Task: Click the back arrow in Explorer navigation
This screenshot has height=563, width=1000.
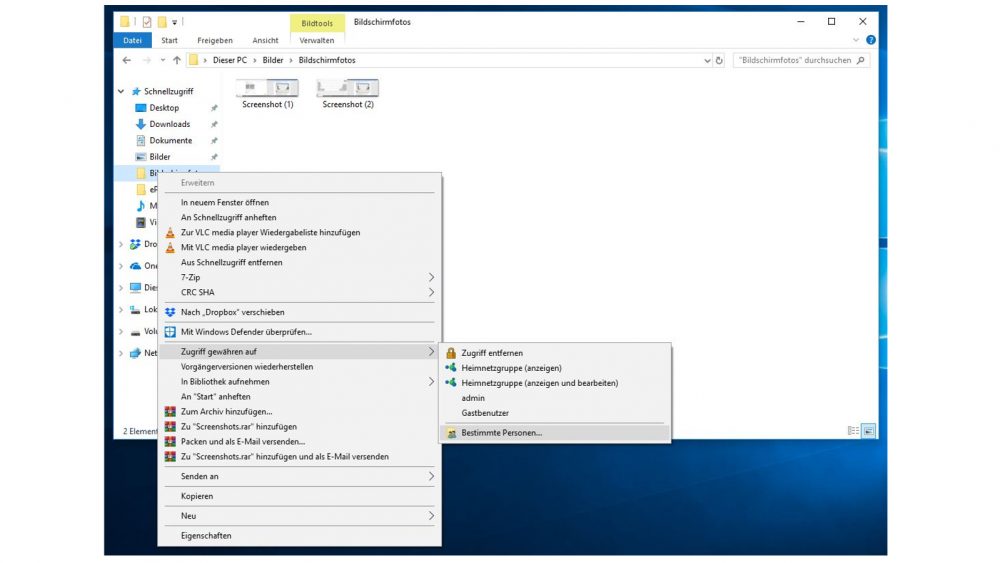Action: 127,61
